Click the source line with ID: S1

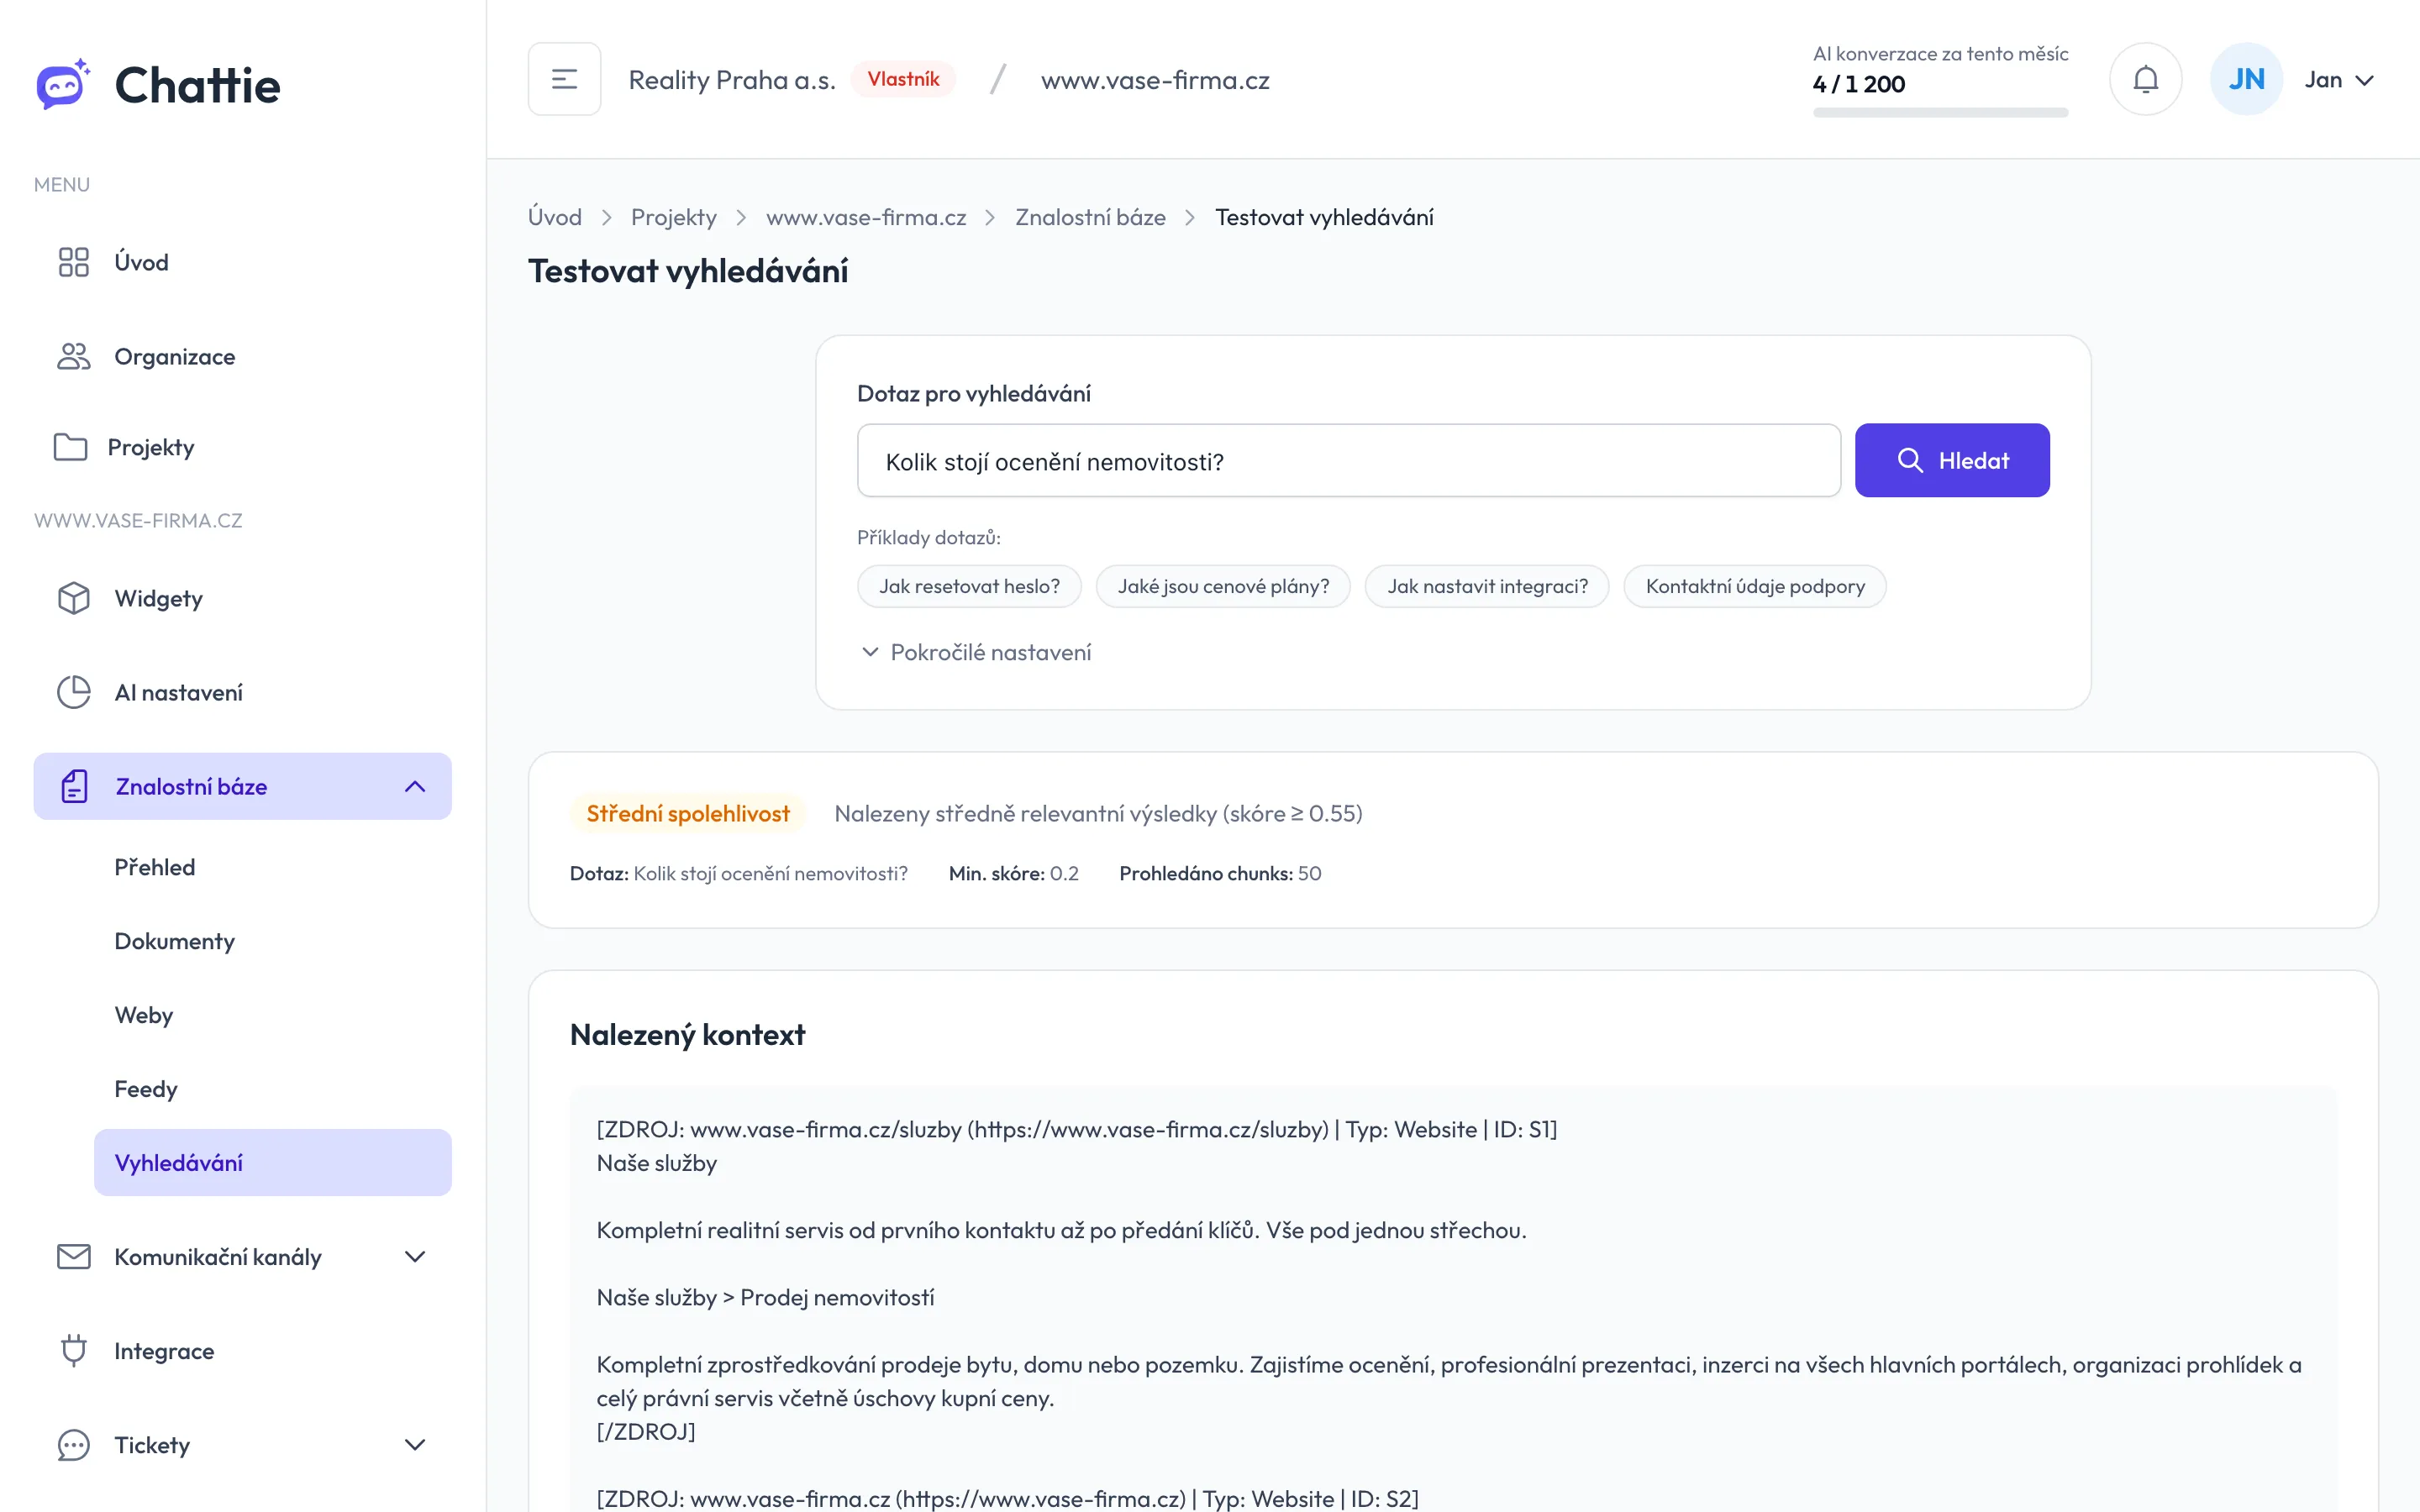click(1077, 1129)
